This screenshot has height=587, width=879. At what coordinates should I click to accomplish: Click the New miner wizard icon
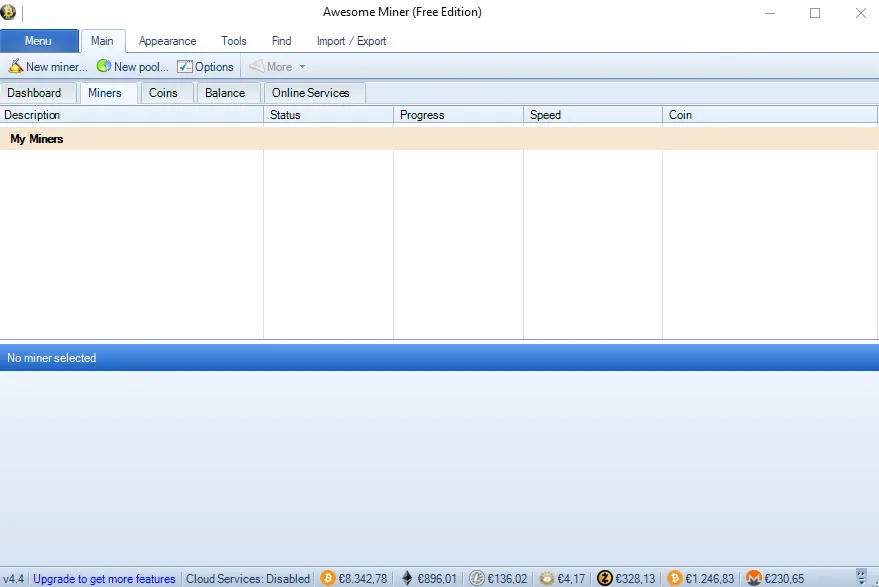click(16, 66)
